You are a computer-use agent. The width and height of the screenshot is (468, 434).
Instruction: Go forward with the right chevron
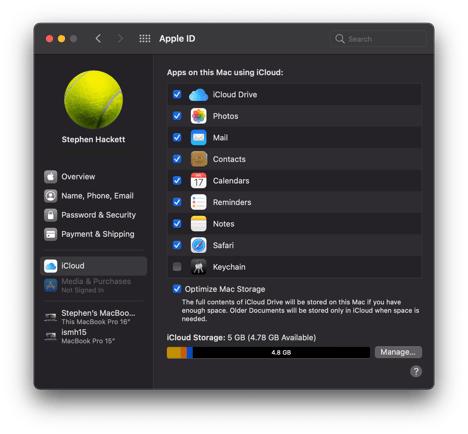[120, 39]
